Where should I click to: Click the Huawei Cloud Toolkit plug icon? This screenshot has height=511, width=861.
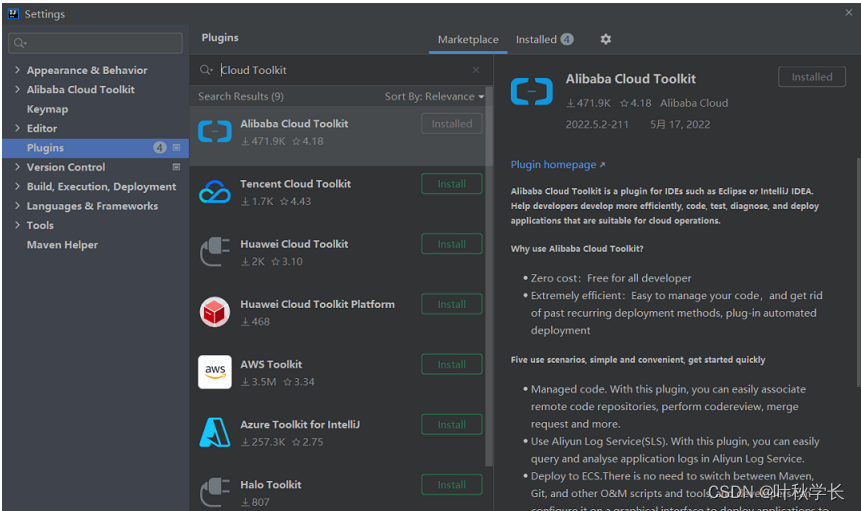215,251
